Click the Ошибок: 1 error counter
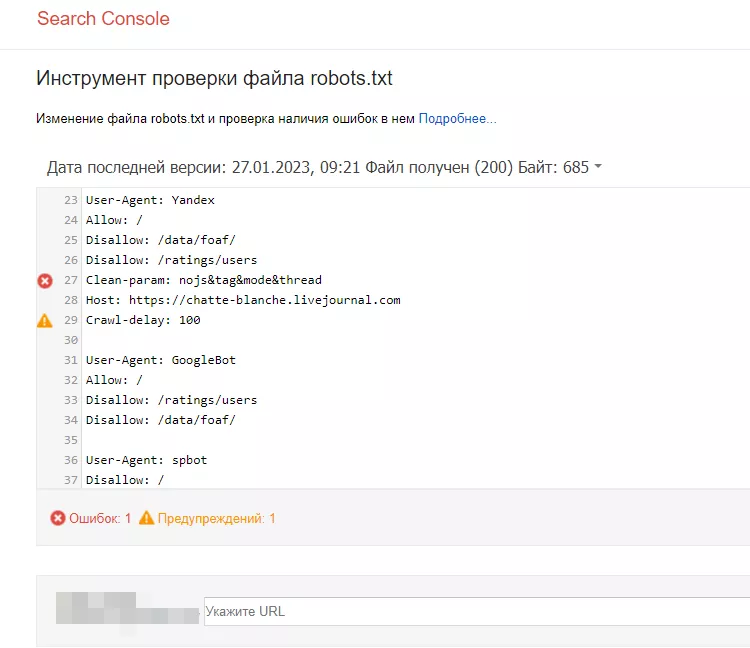Viewport: 750px width, 648px height. [100, 518]
